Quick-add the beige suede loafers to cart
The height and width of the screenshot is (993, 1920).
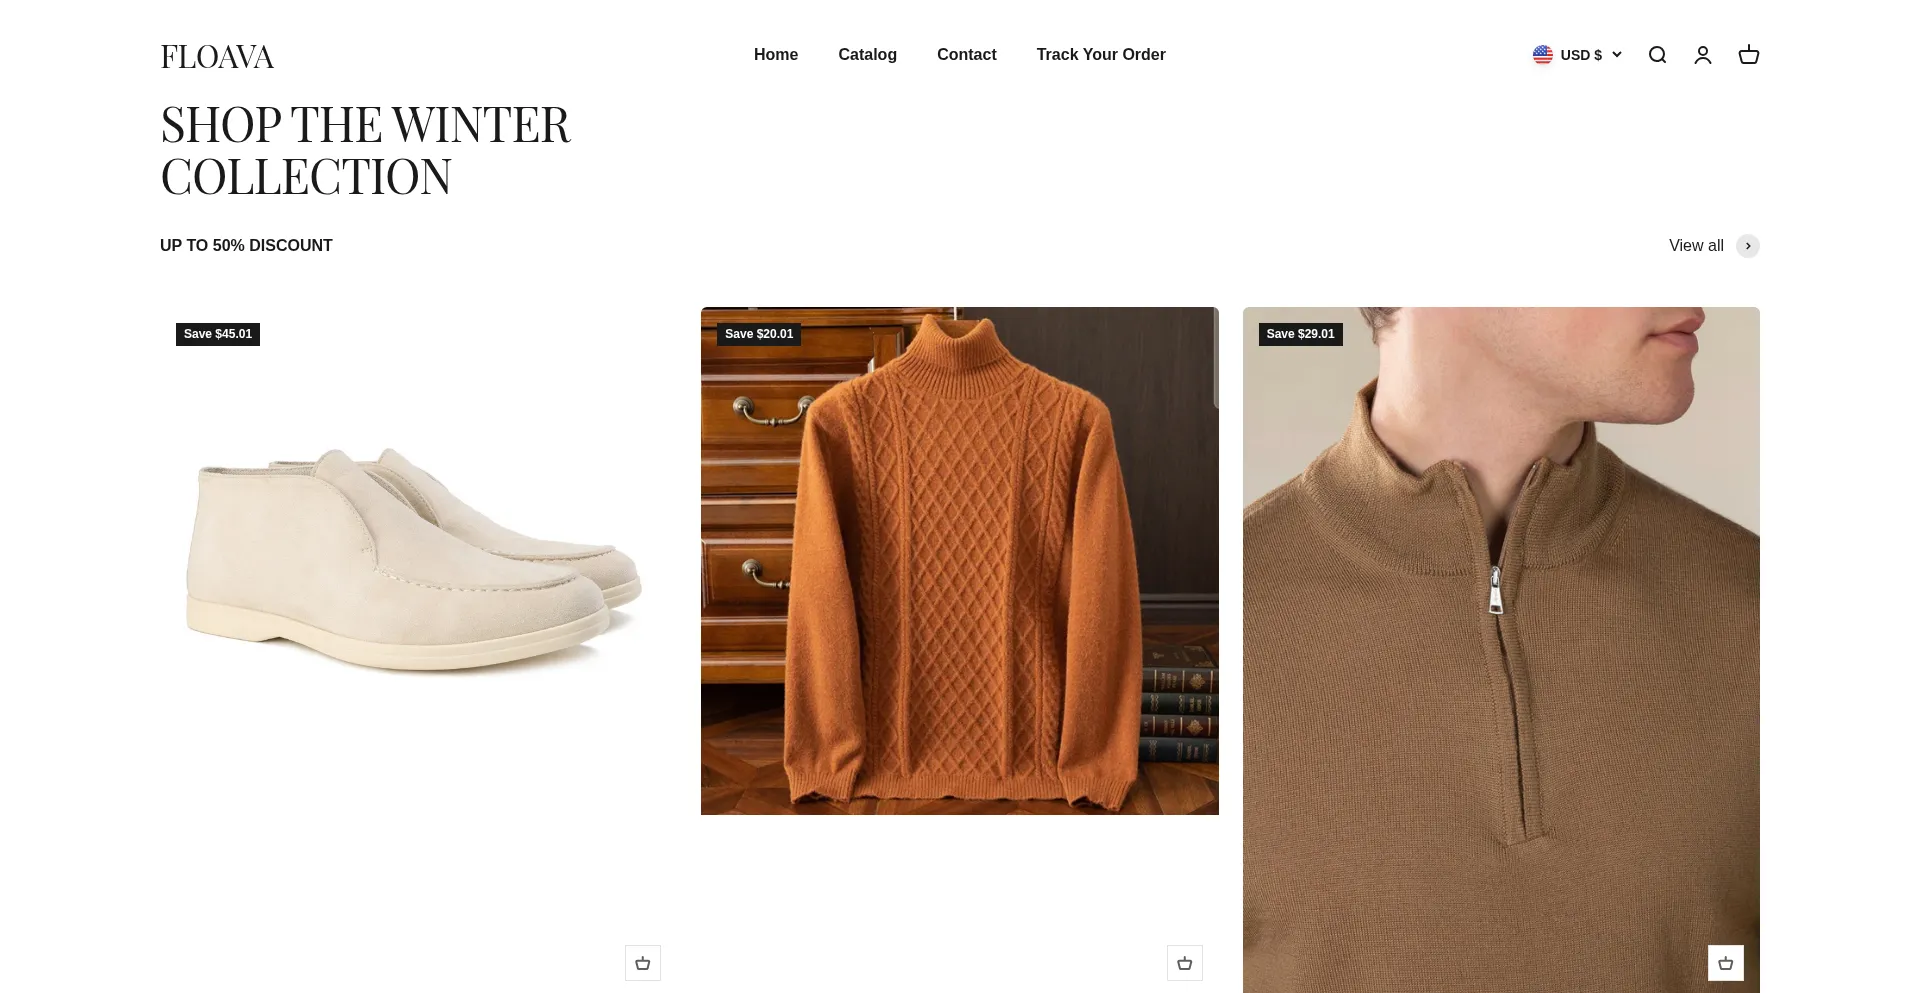(643, 963)
